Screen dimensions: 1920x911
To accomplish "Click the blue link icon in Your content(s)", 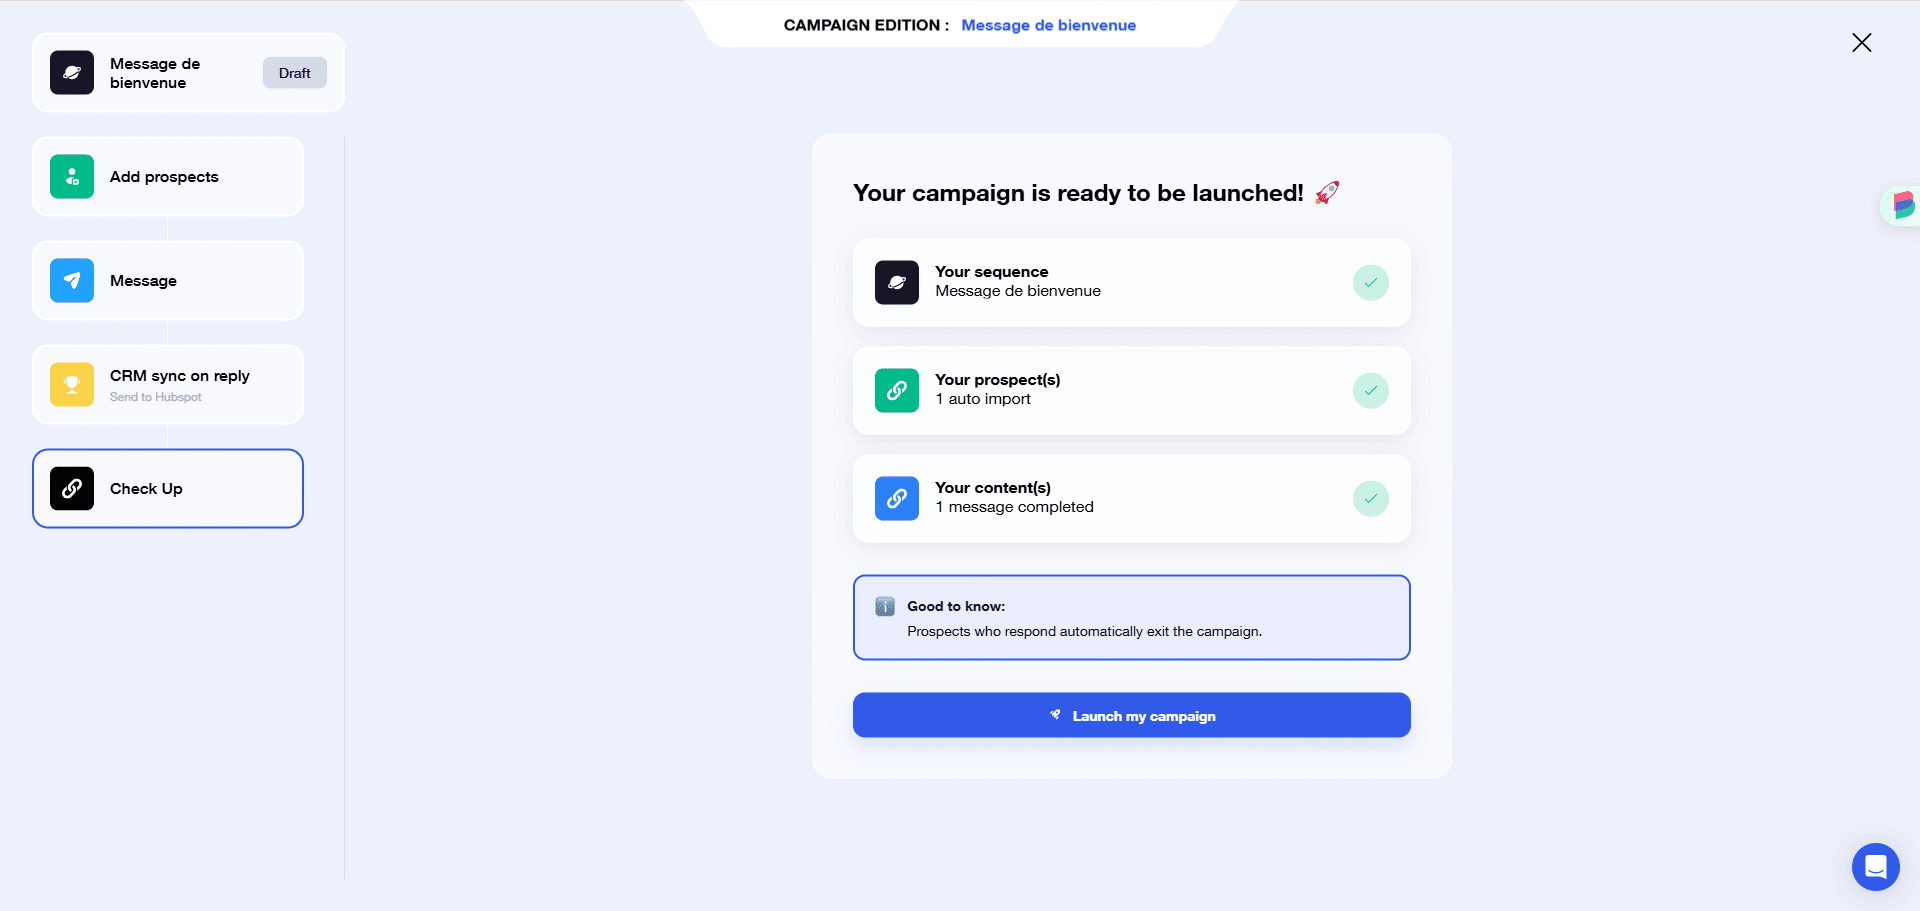I will click(897, 499).
